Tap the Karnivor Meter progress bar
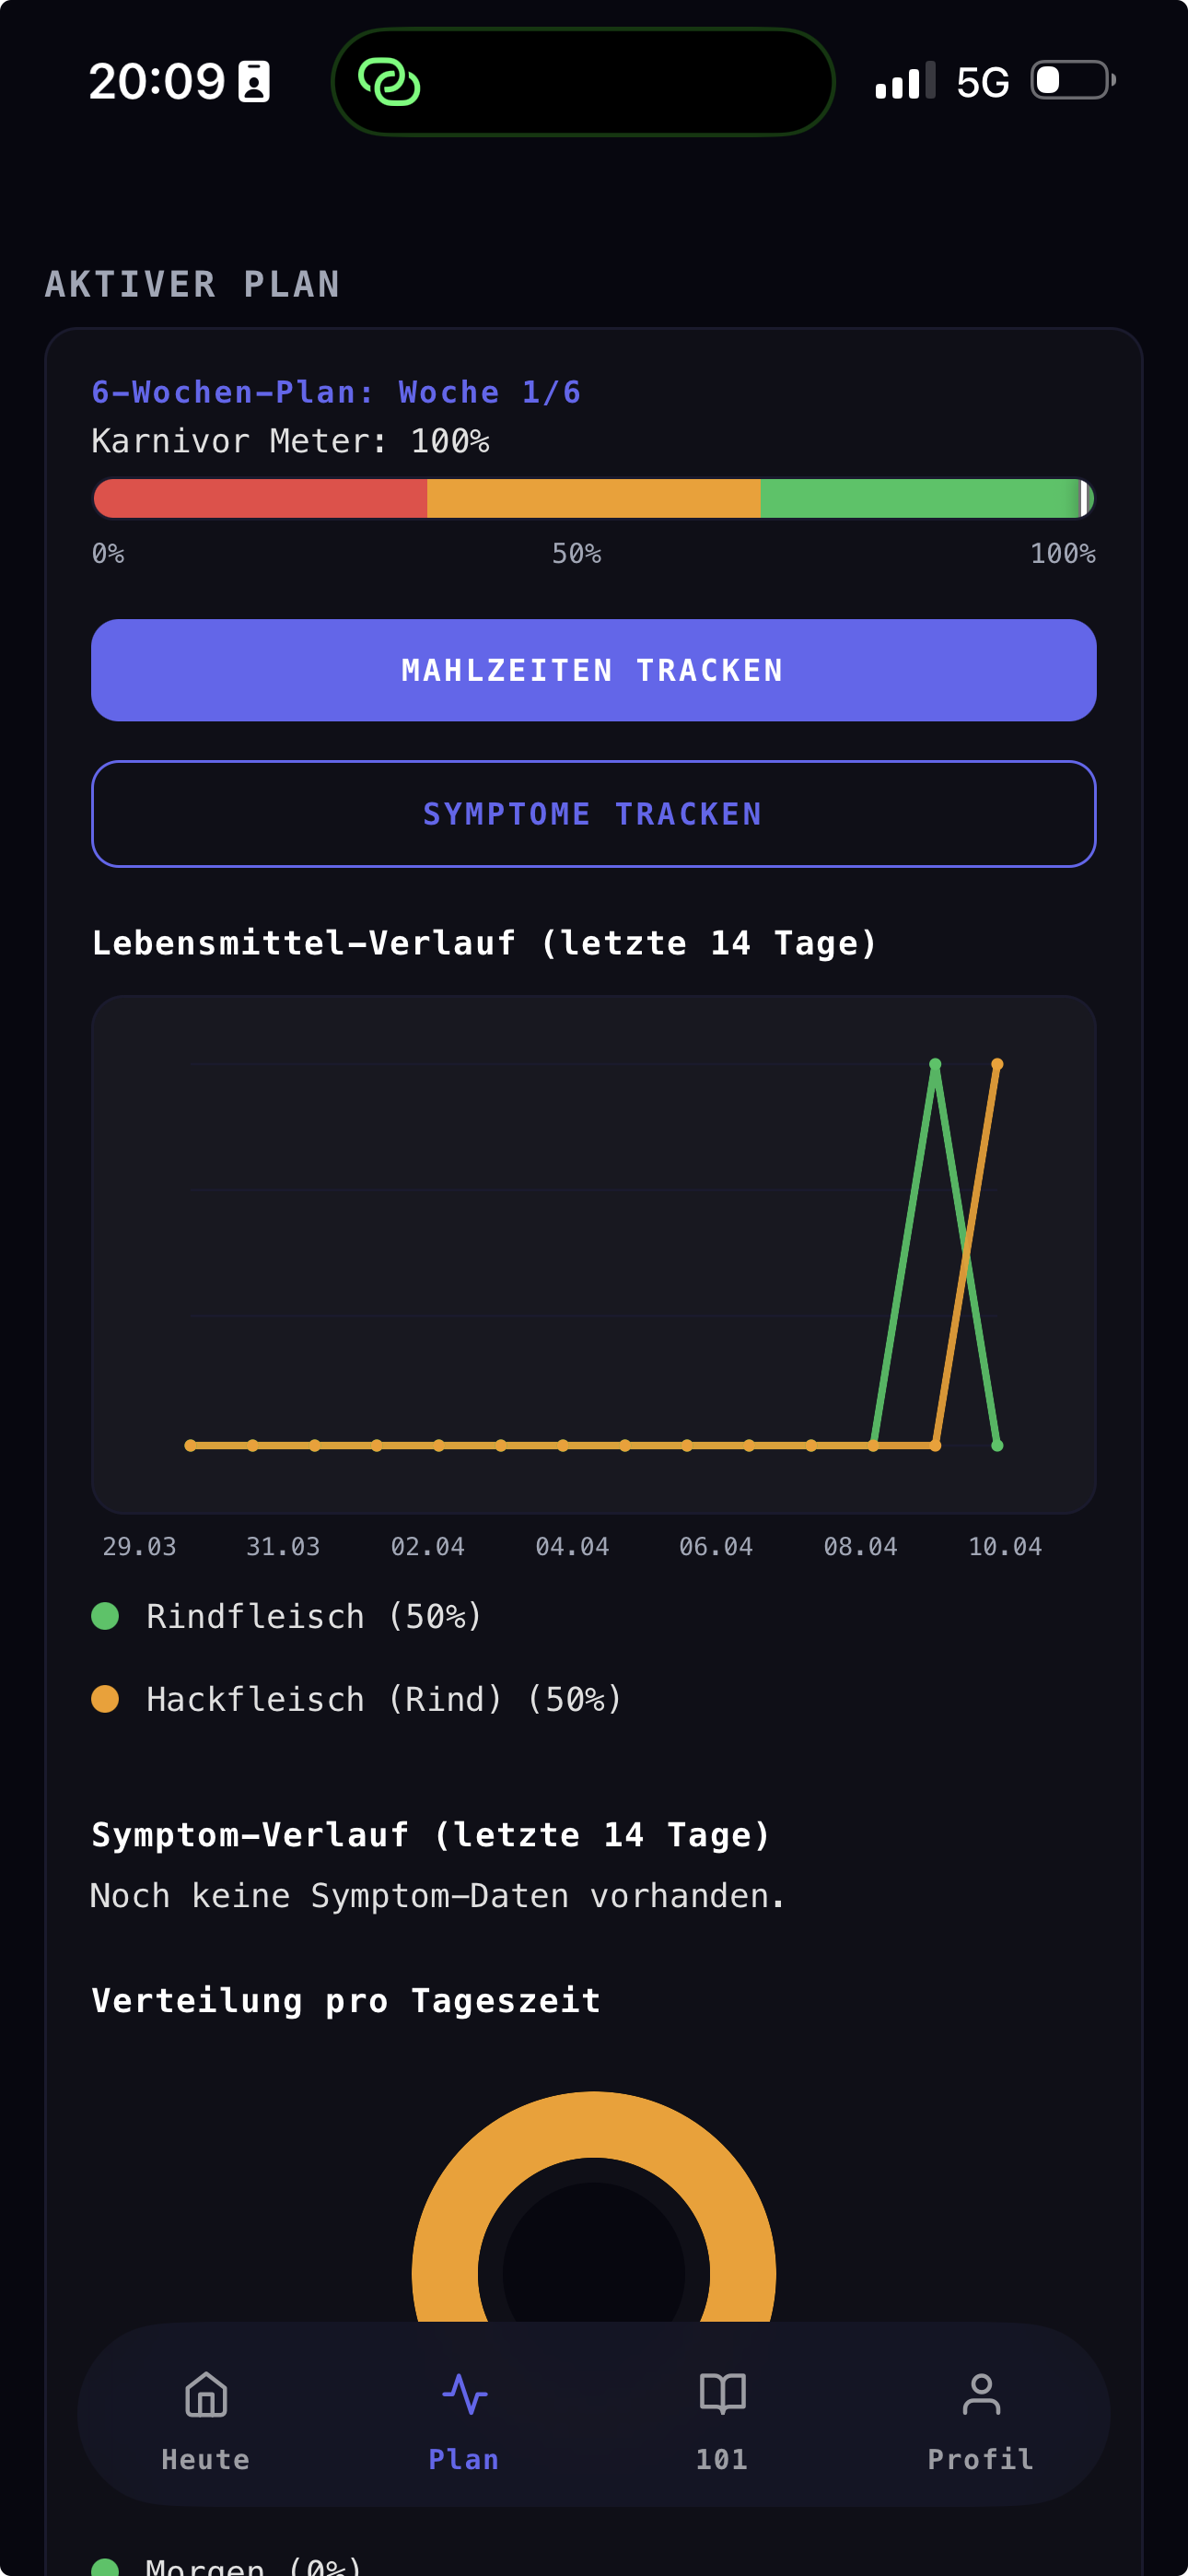This screenshot has width=1188, height=2576. [594, 496]
